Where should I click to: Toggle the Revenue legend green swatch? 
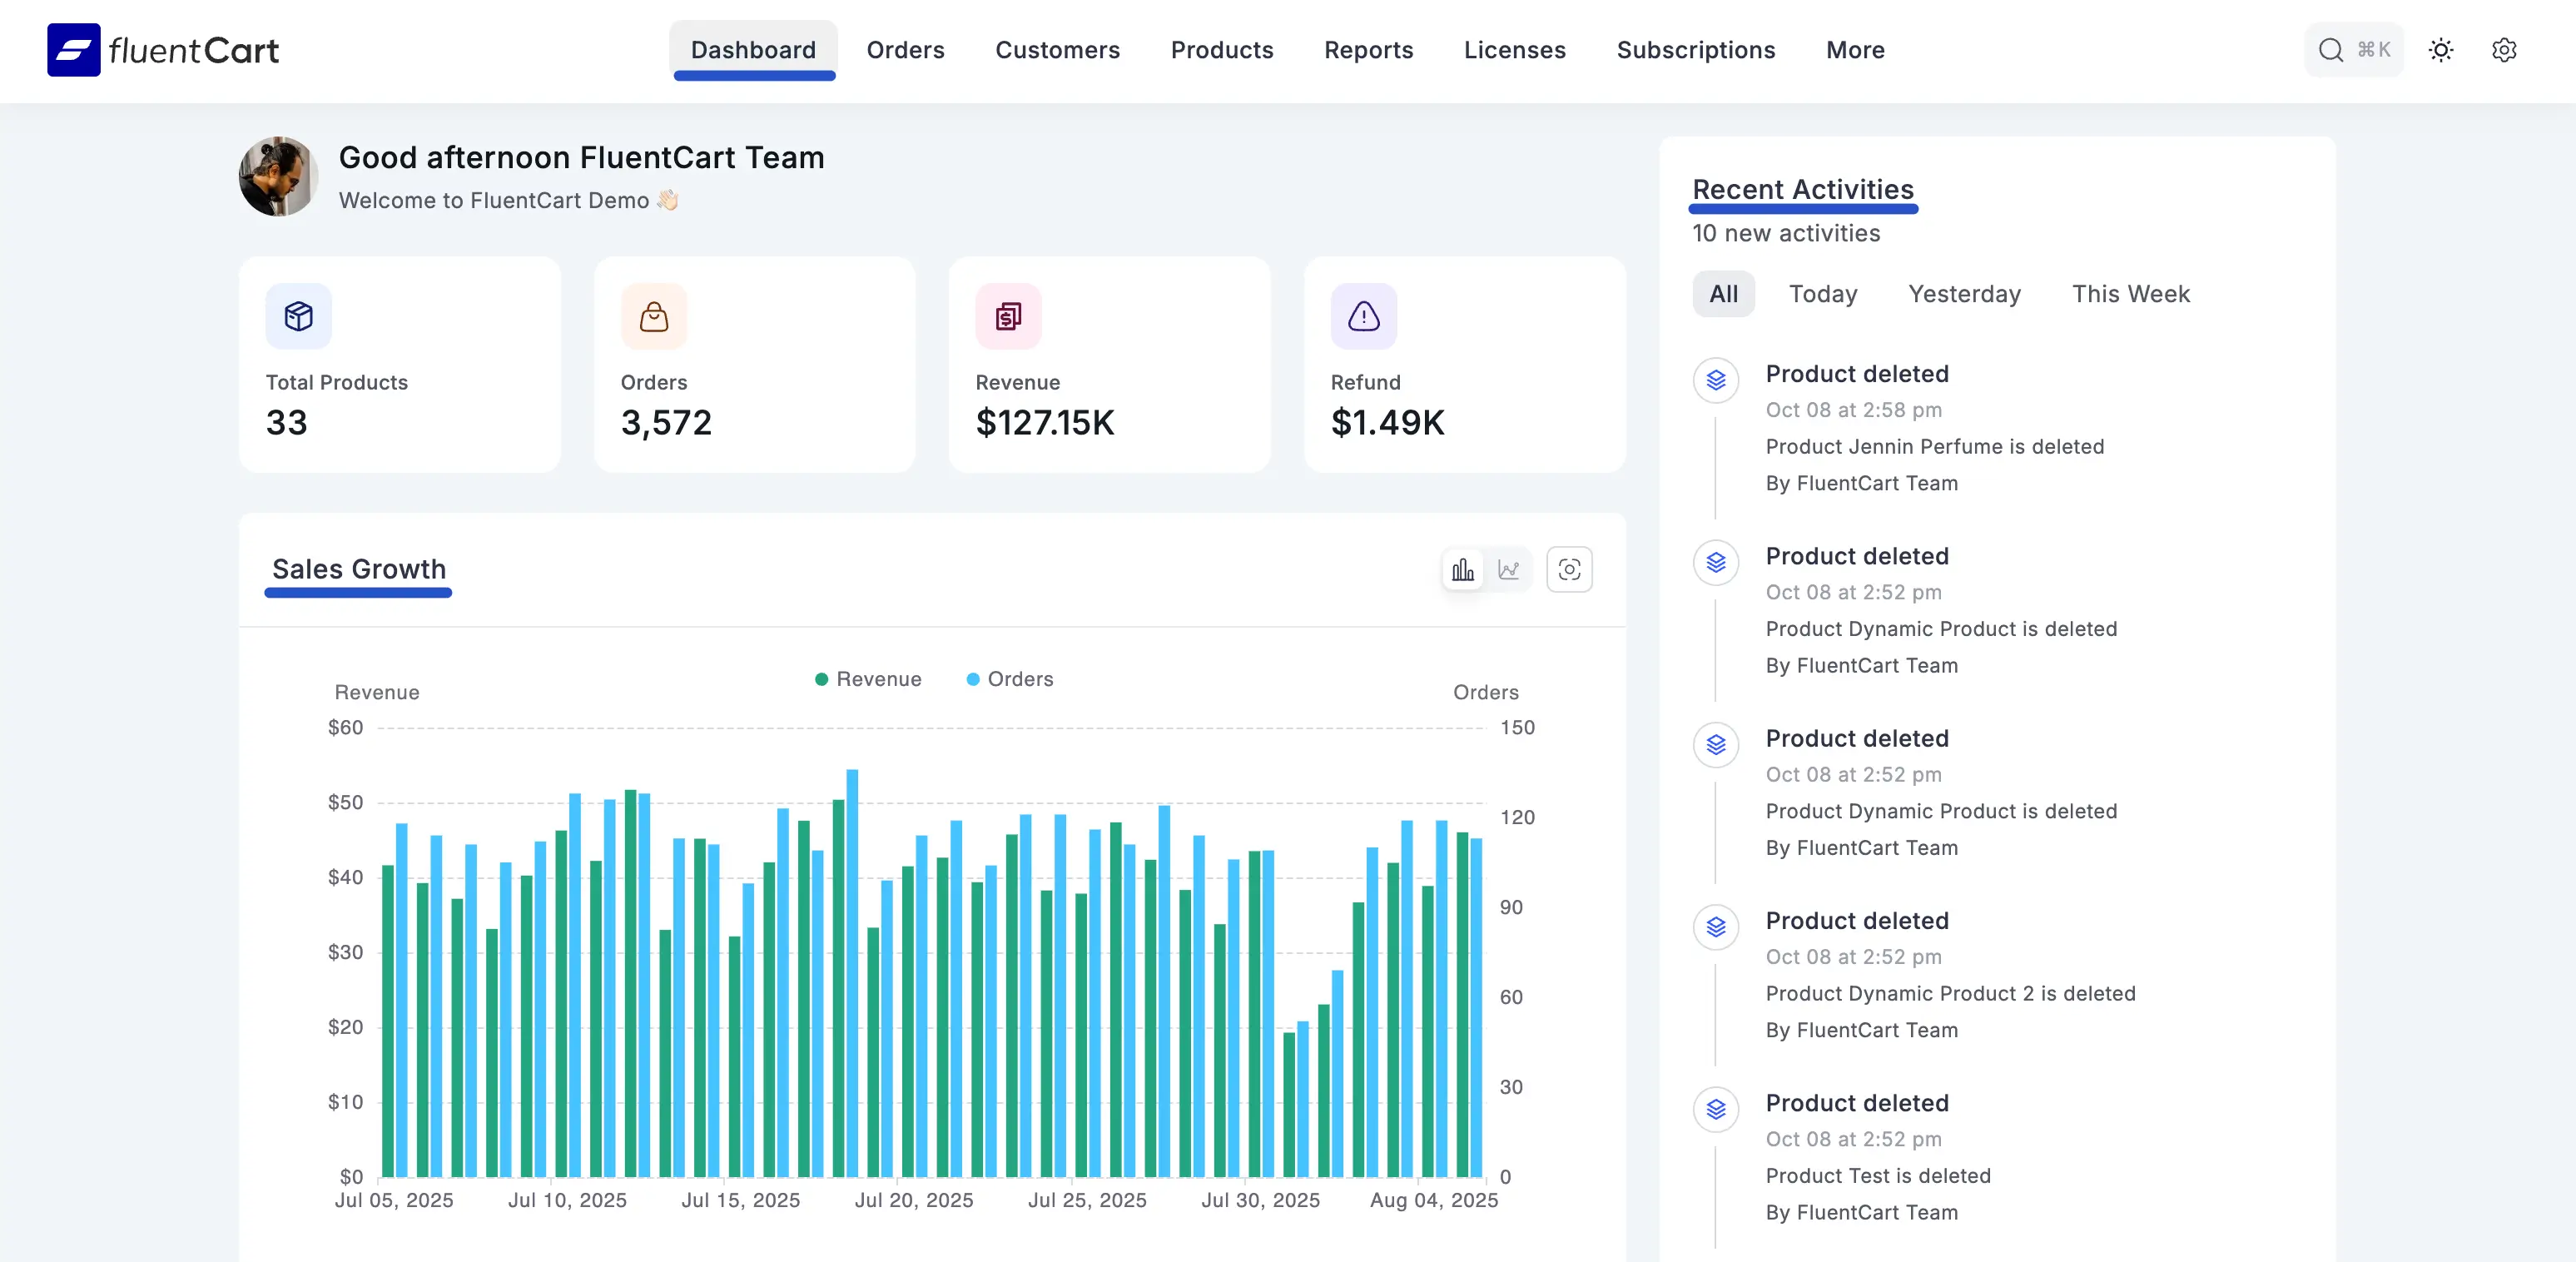pyautogui.click(x=821, y=680)
